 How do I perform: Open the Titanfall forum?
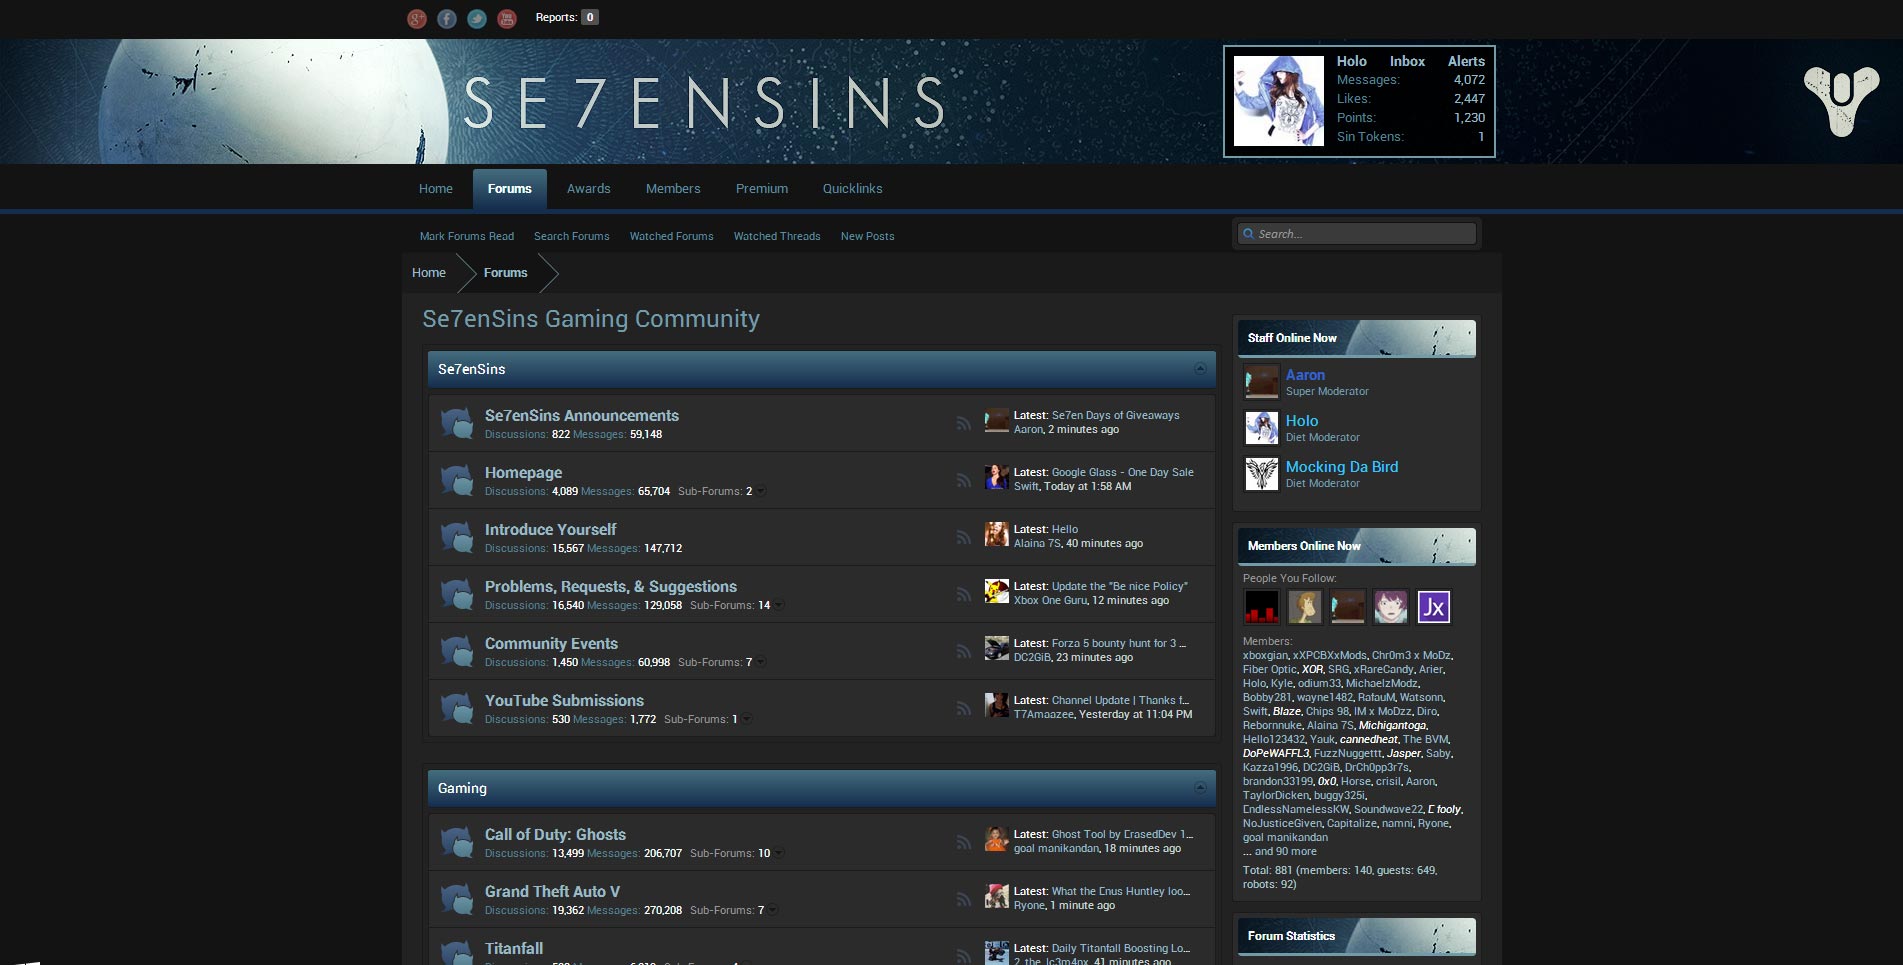[514, 948]
